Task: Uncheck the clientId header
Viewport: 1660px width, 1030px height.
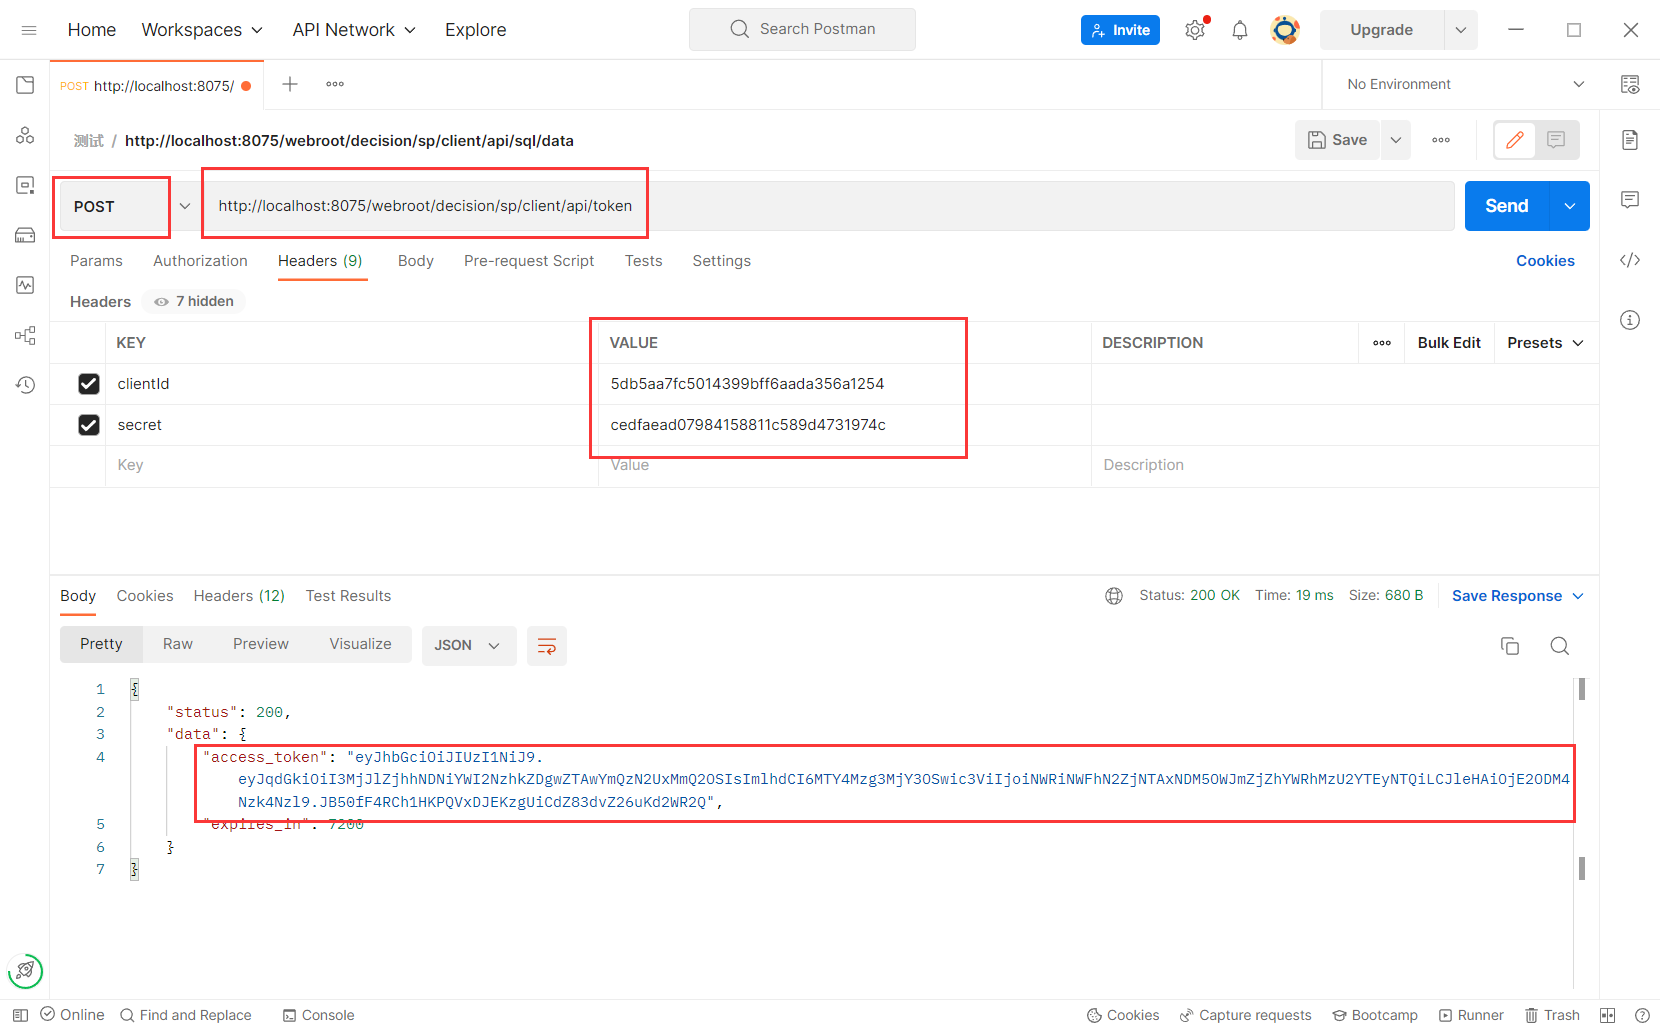Action: [x=89, y=383]
